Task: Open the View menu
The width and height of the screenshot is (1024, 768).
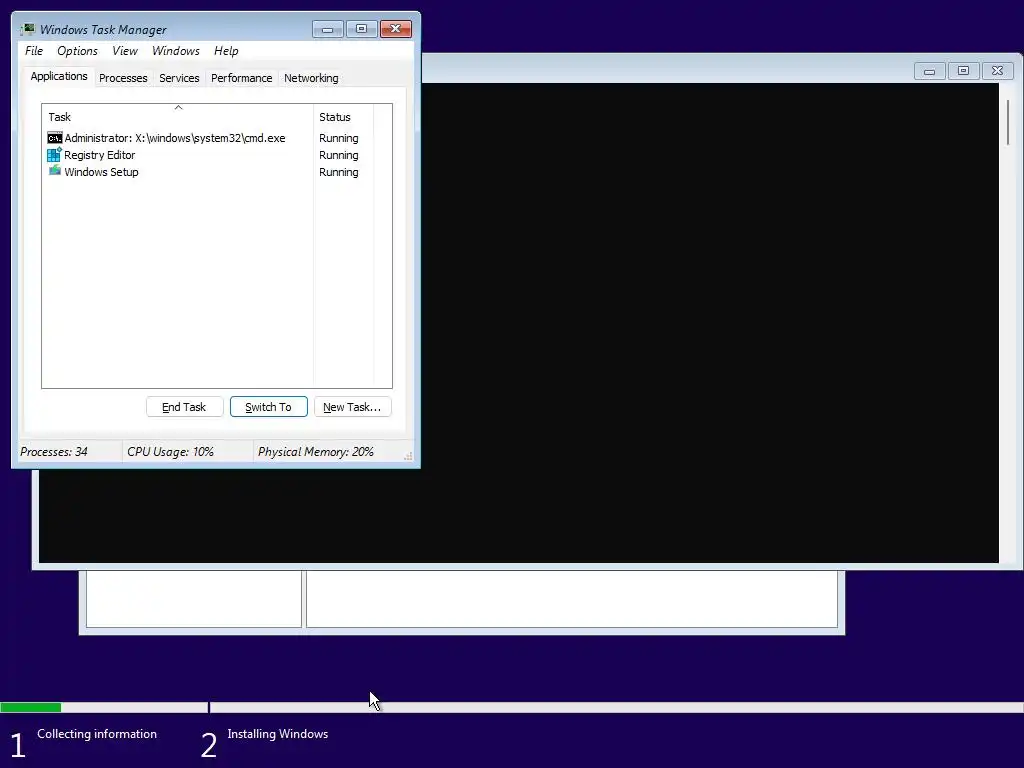Action: (125, 51)
